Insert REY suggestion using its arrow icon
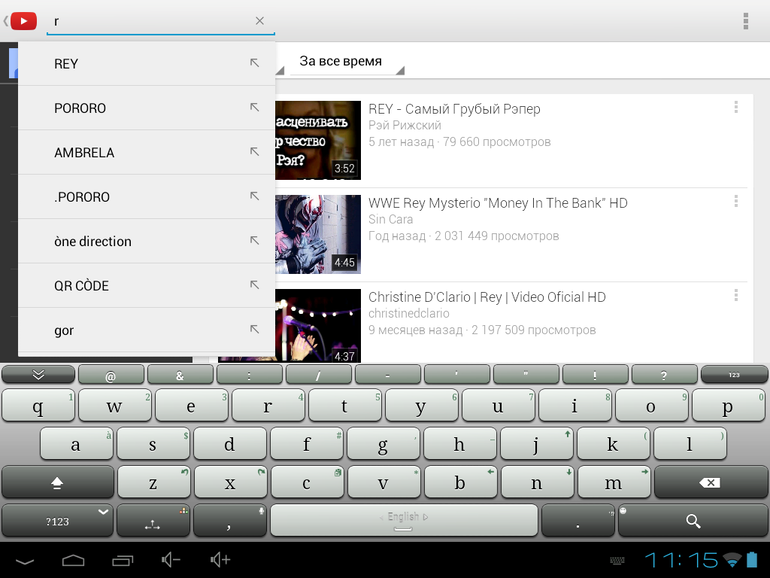The width and height of the screenshot is (770, 578). point(254,62)
